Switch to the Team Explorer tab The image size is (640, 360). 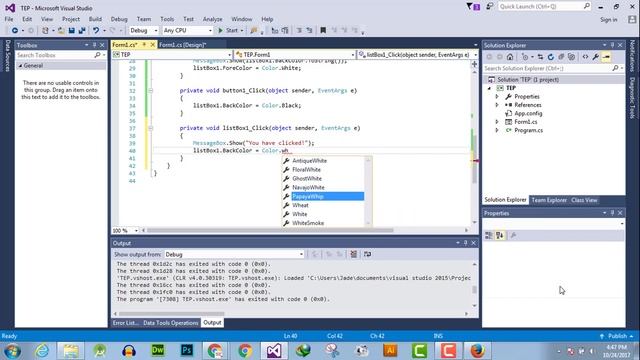coord(549,200)
